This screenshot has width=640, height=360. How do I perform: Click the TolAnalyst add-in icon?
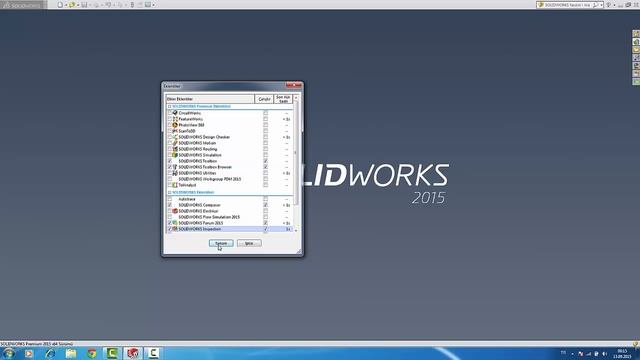coord(175,185)
